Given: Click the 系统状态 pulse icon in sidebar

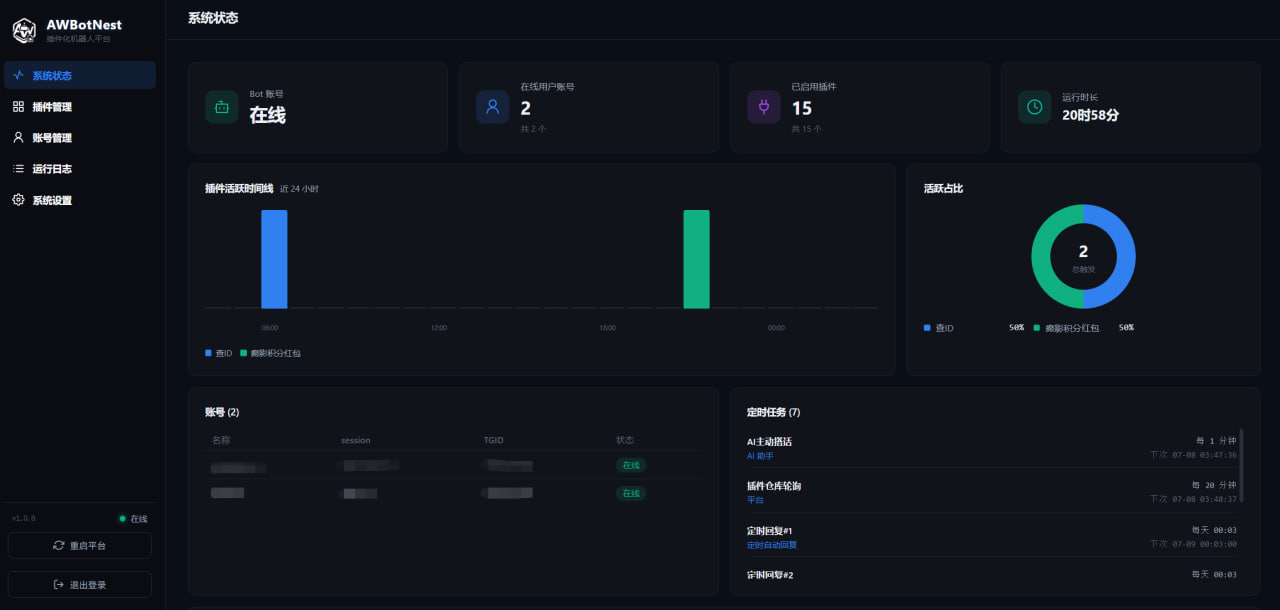Looking at the screenshot, I should point(18,75).
